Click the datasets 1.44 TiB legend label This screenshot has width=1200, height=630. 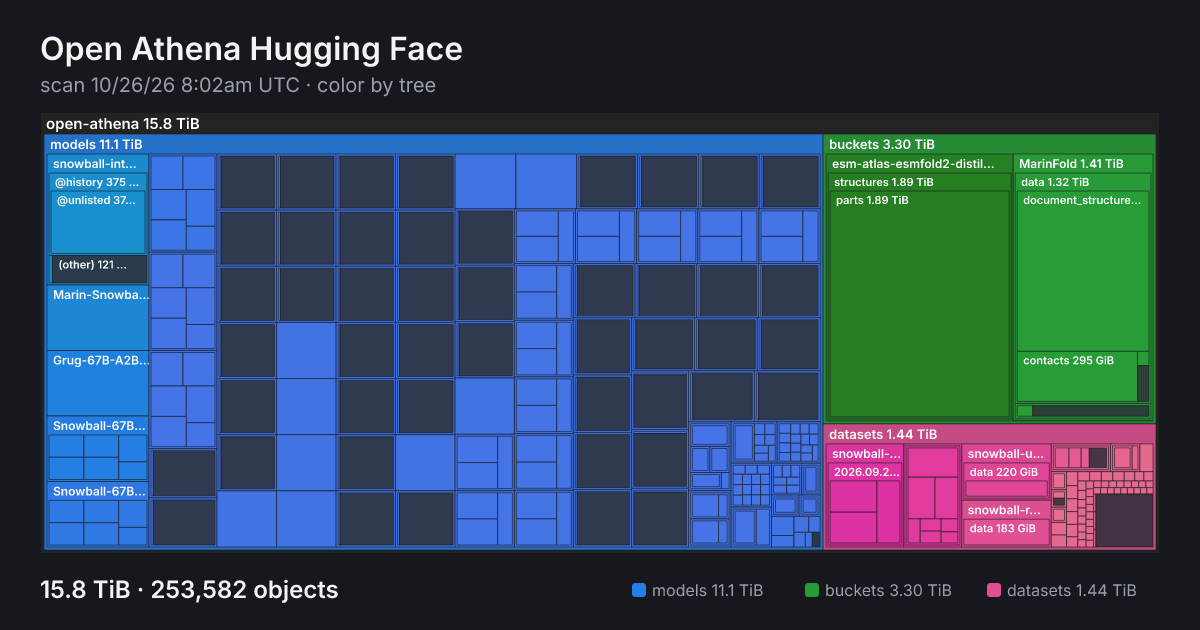click(x=1072, y=590)
